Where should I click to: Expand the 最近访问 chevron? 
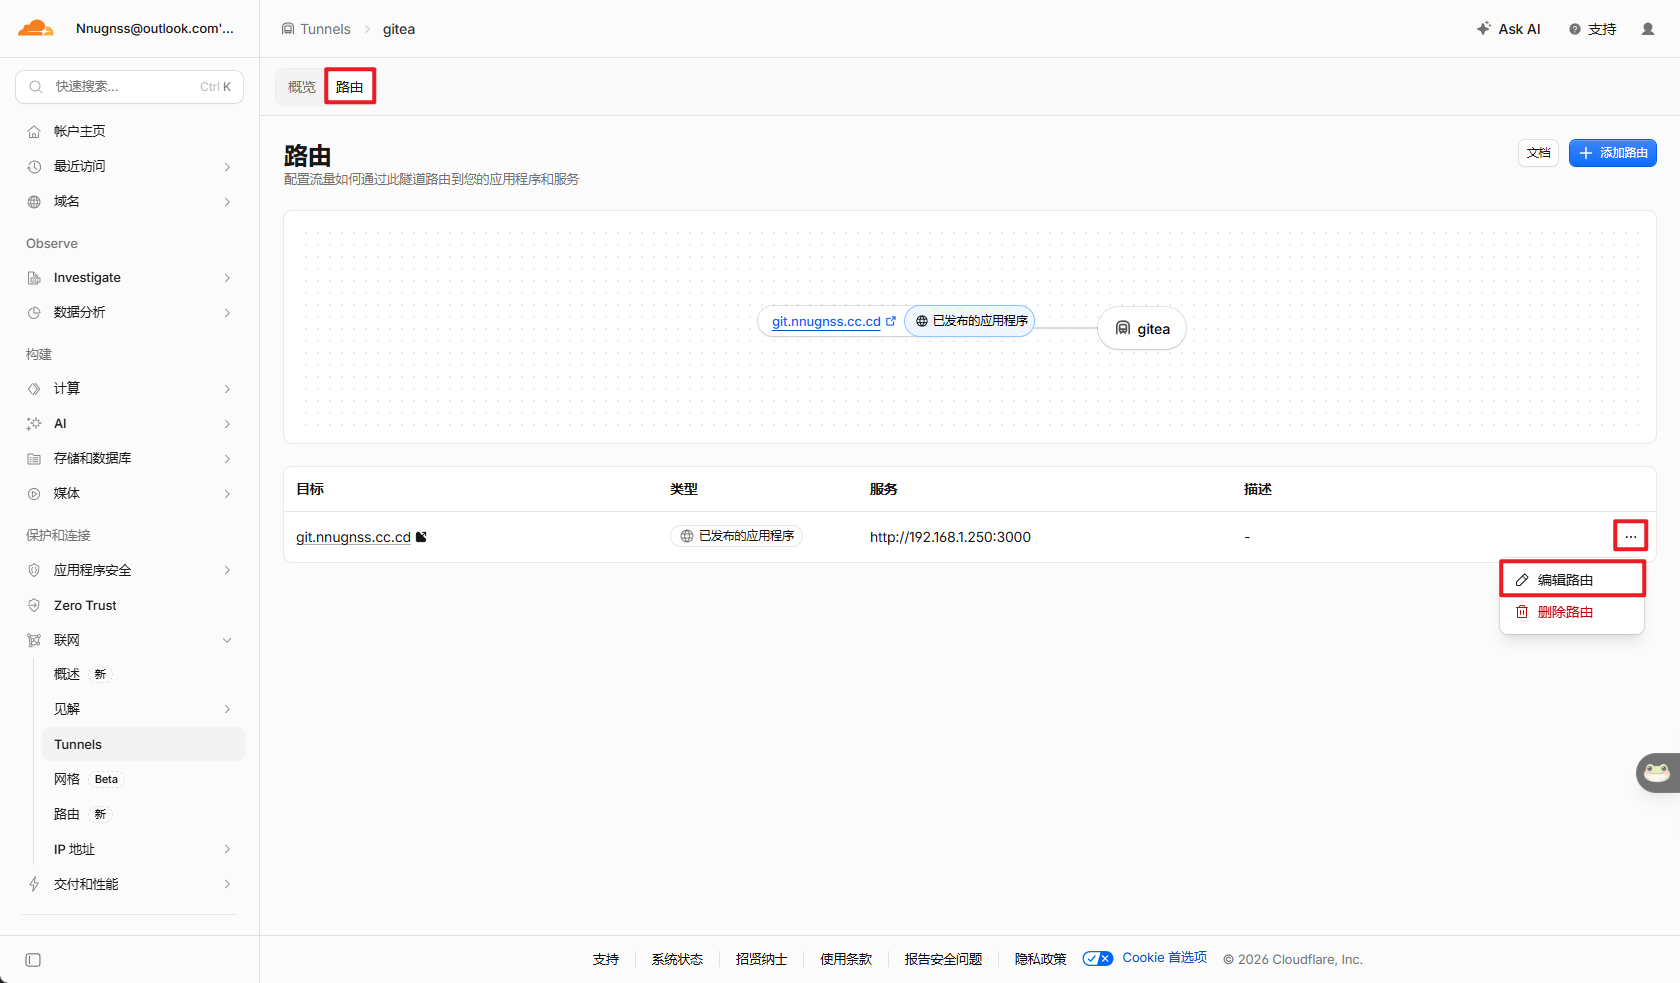227,167
